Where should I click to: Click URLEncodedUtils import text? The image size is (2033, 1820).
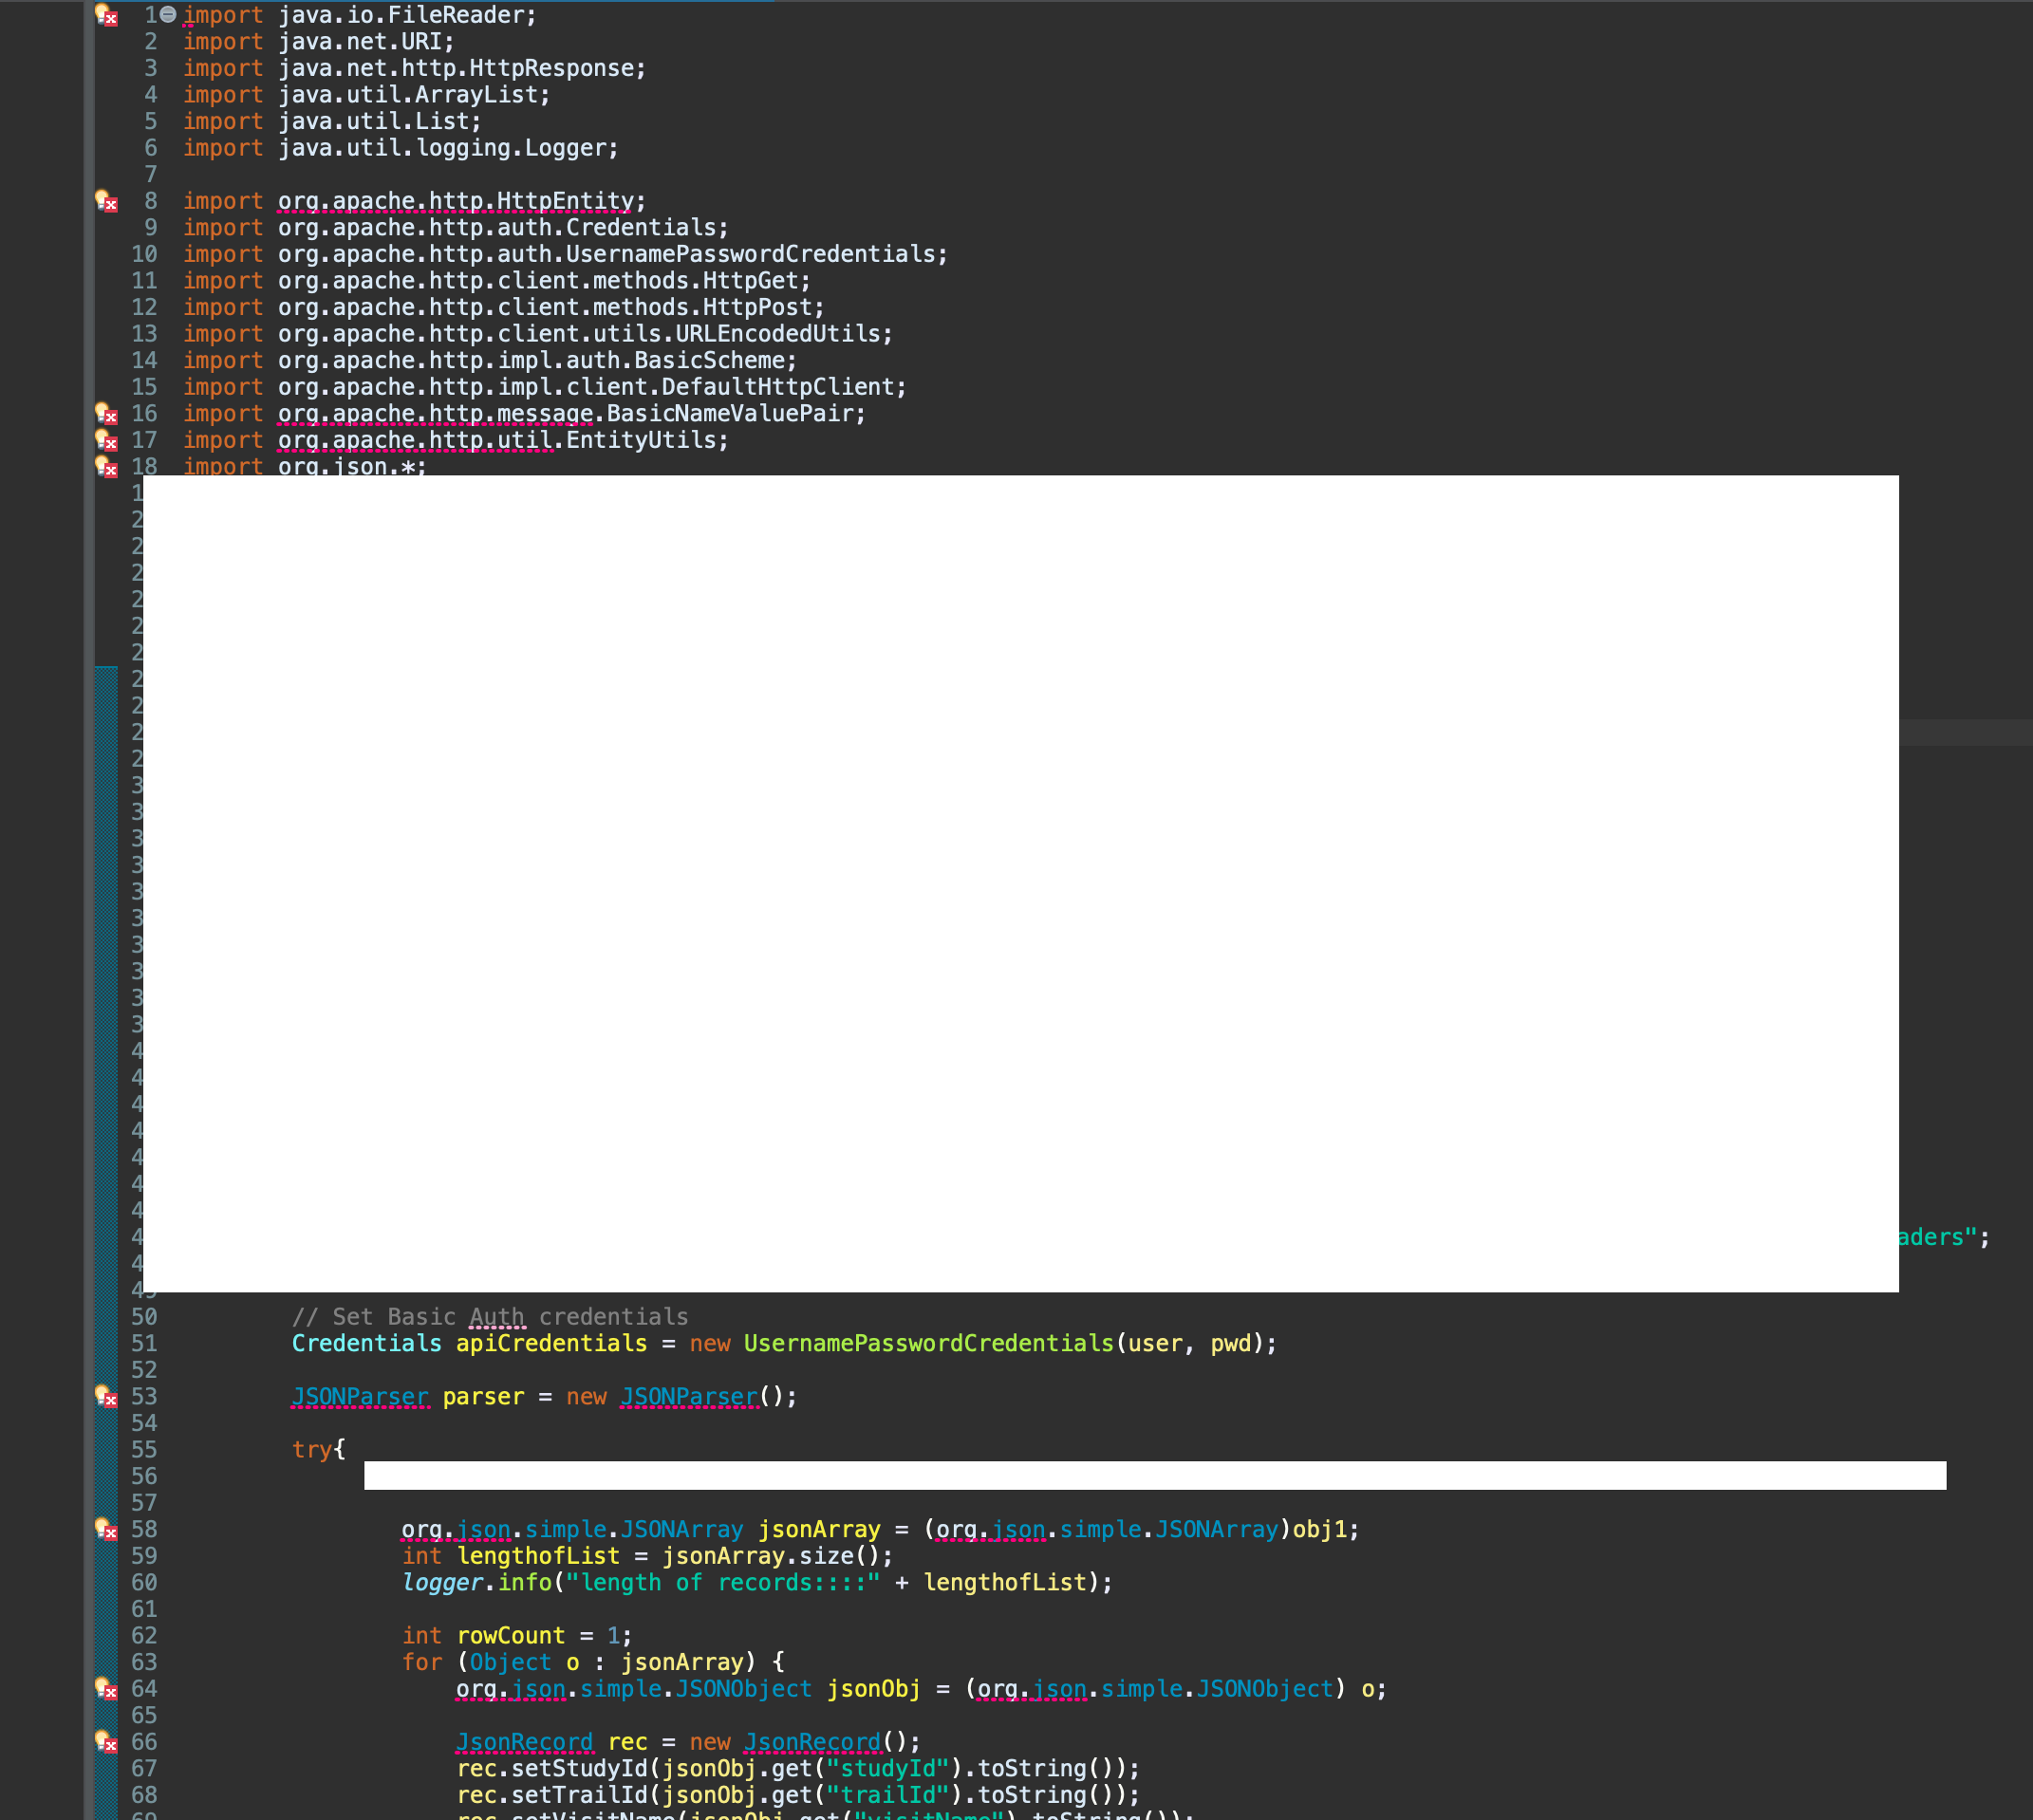point(585,334)
